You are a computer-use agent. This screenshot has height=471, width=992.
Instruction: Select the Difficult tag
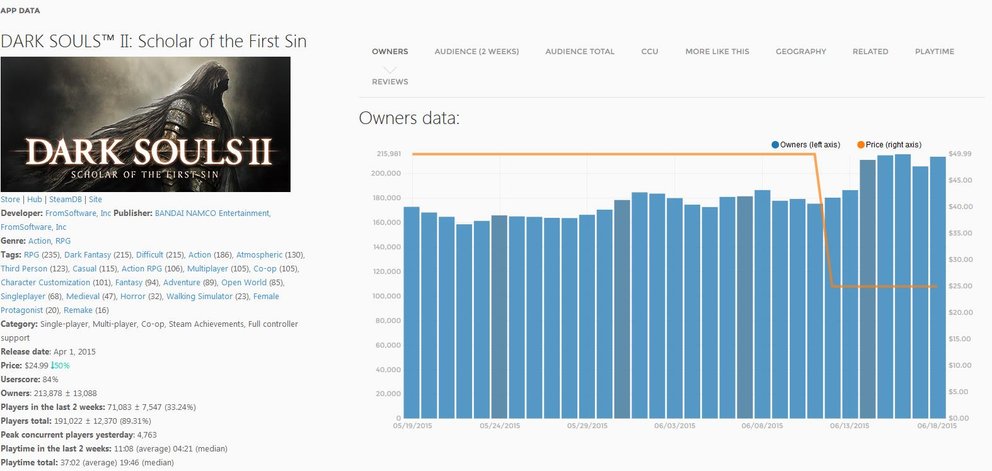[x=150, y=255]
